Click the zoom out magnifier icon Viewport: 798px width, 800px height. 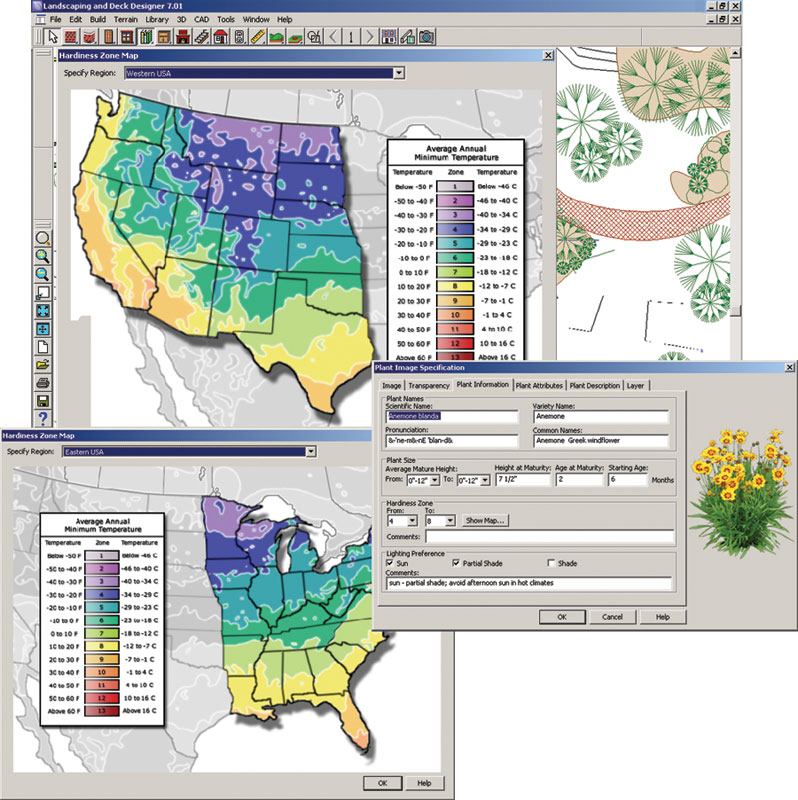click(44, 274)
